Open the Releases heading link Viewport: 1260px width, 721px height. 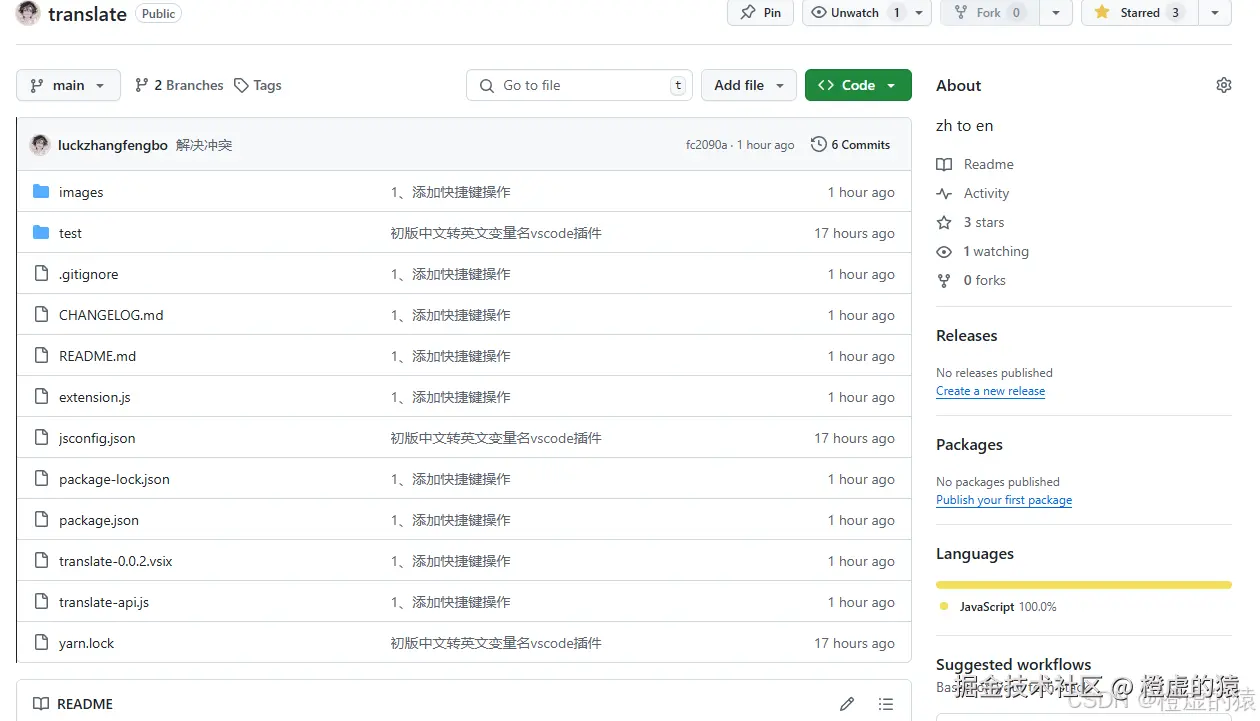pyautogui.click(x=967, y=336)
